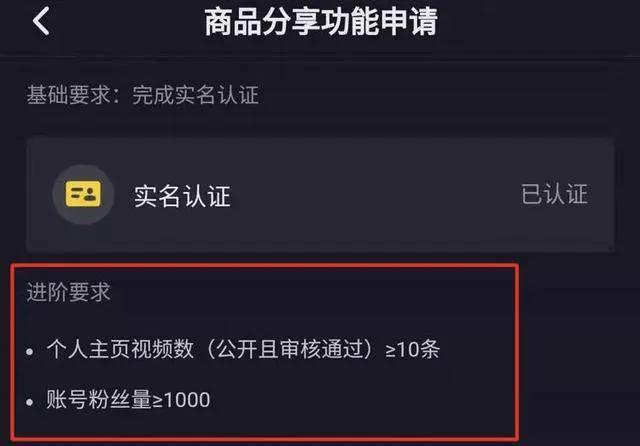Viewport: 640px width, 446px height.
Task: Click the 完成实名认证 text
Action: click(x=196, y=95)
